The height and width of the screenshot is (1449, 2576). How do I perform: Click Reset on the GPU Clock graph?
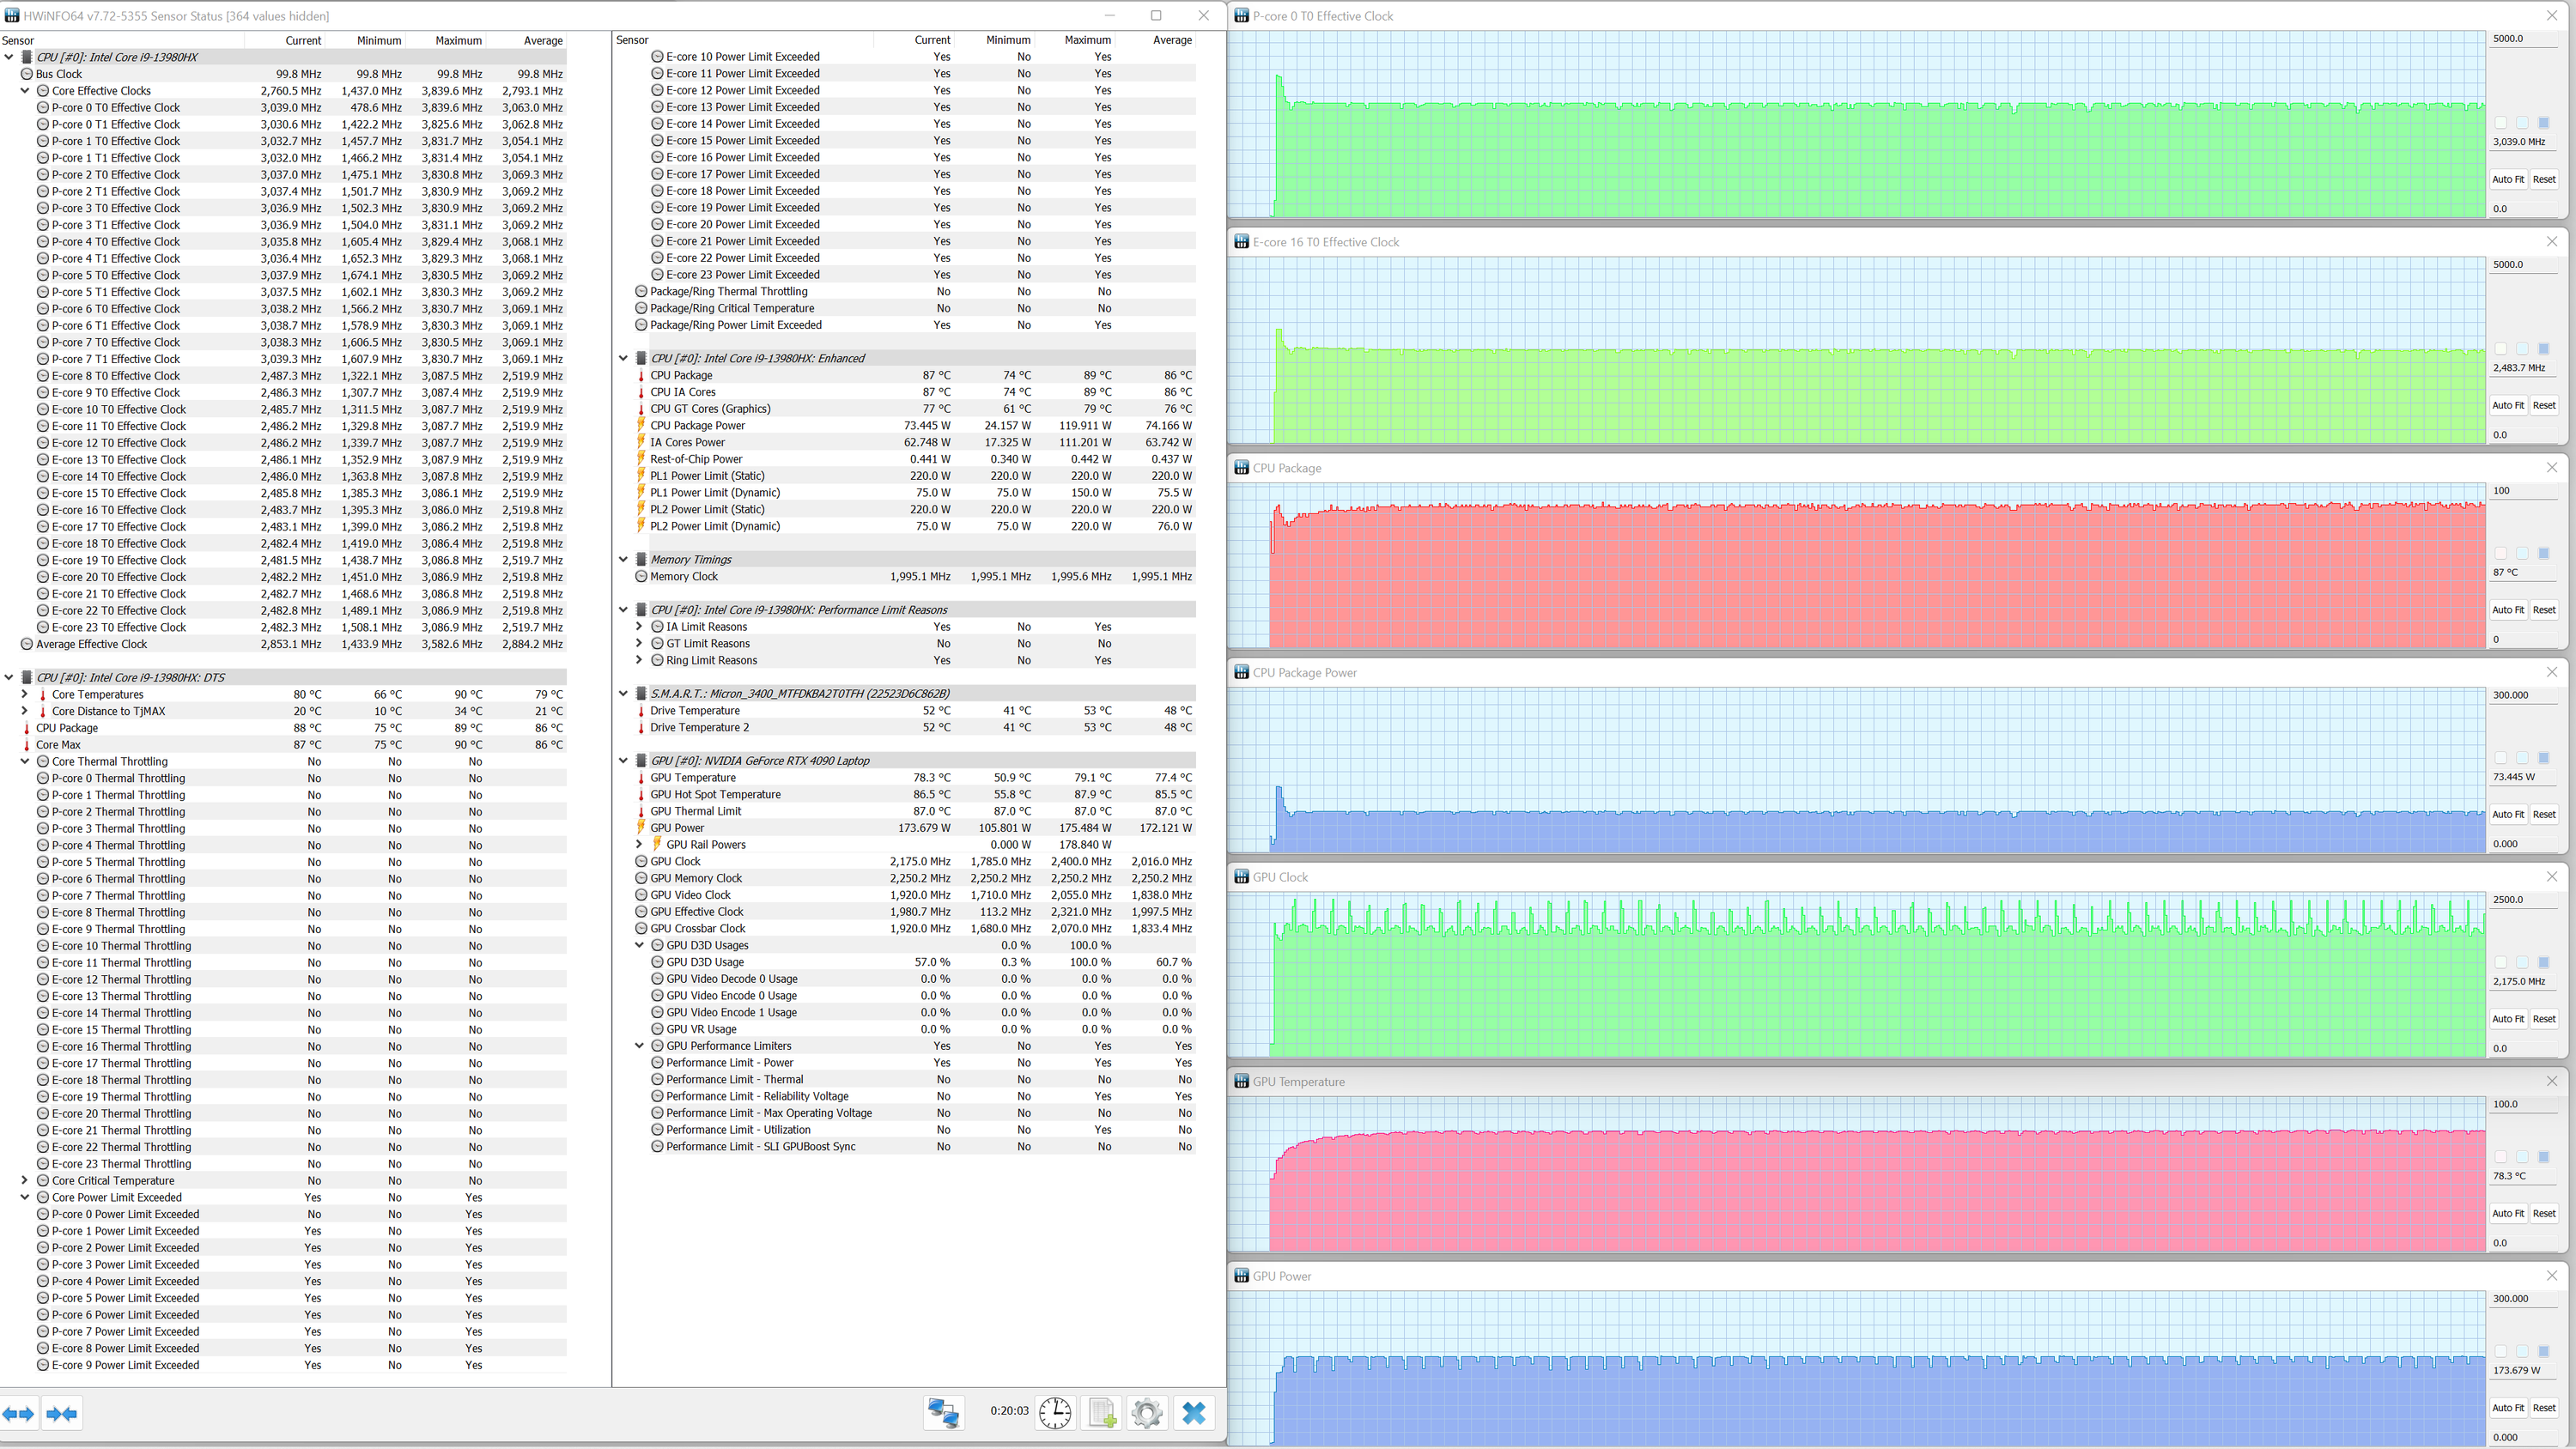point(2543,1019)
